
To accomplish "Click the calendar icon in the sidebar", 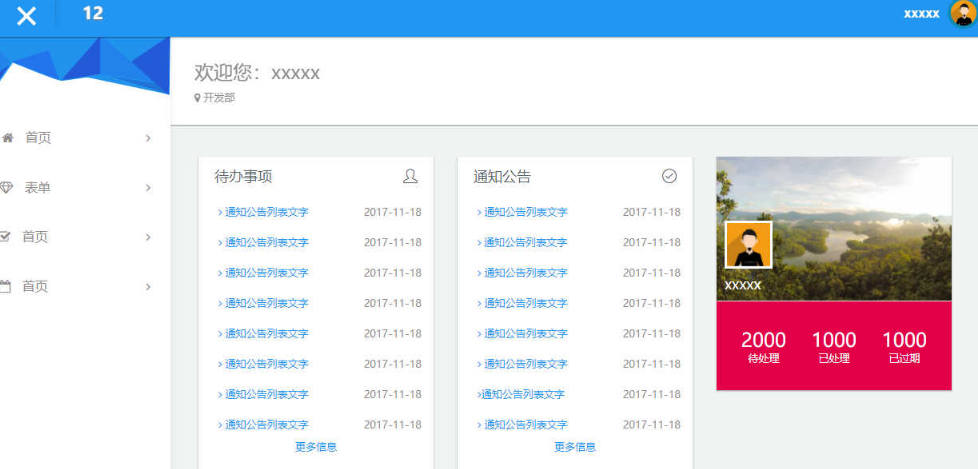I will (6, 287).
